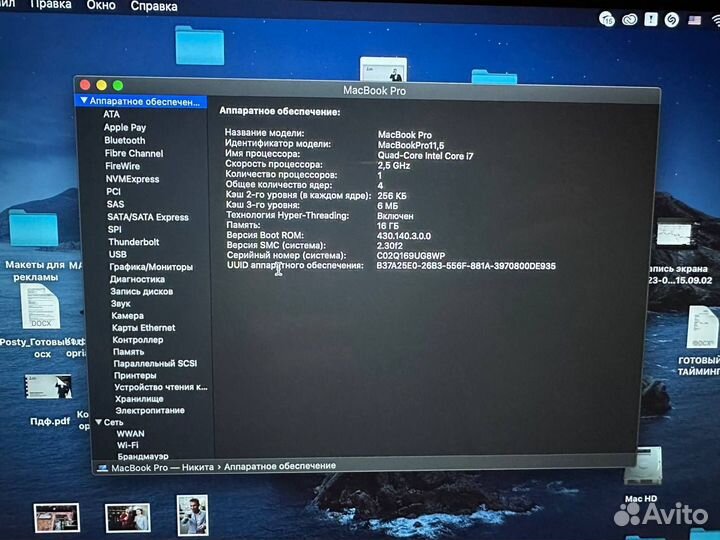
Task: Click the hardware UUID value
Action: click(x=466, y=266)
